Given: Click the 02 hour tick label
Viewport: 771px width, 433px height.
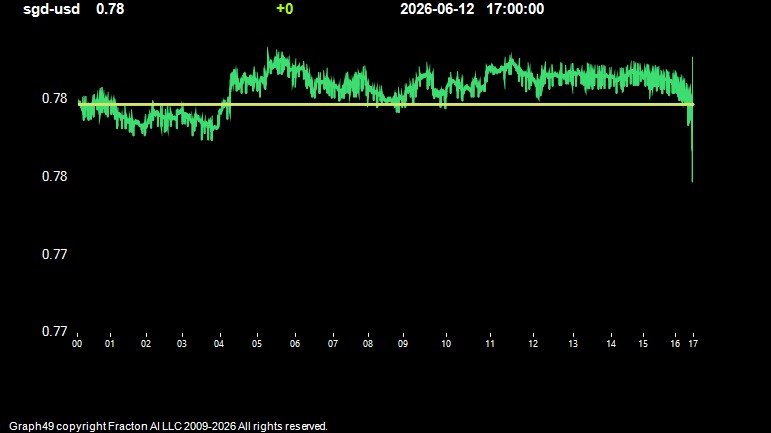Looking at the screenshot, I should [x=146, y=344].
